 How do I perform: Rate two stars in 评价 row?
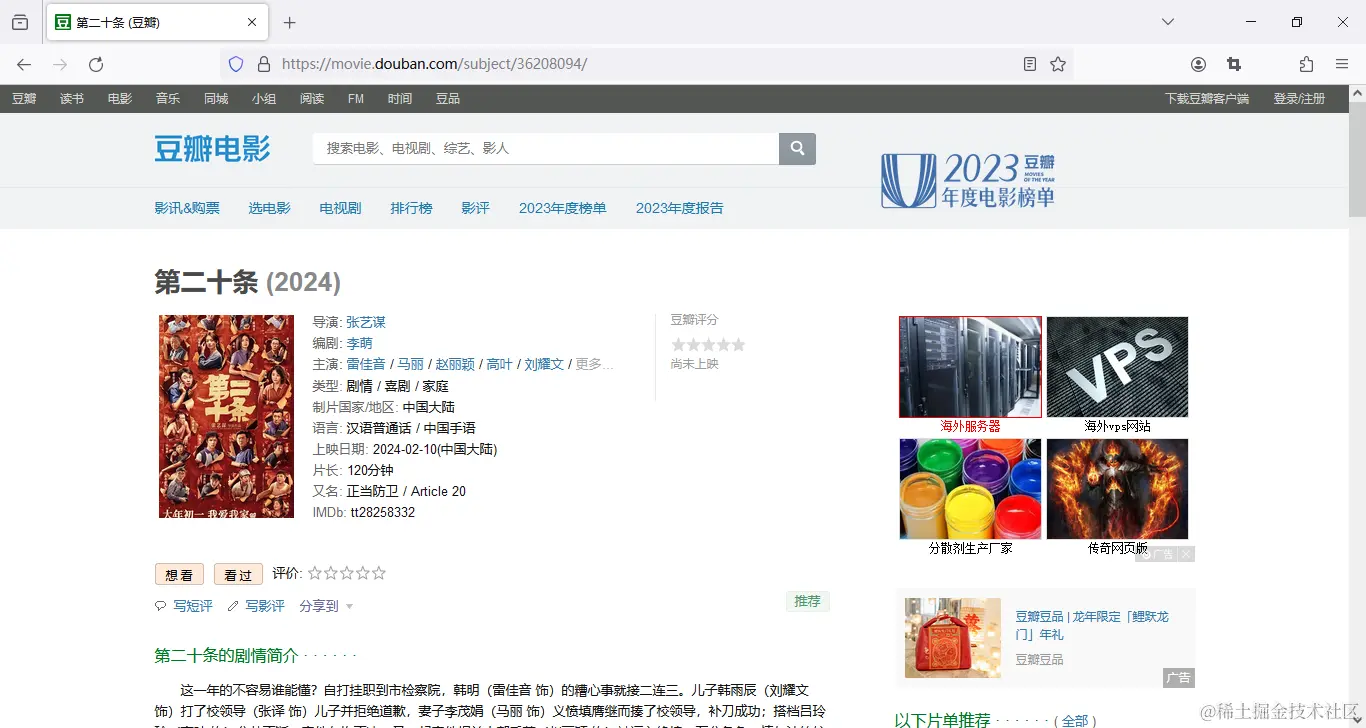331,573
